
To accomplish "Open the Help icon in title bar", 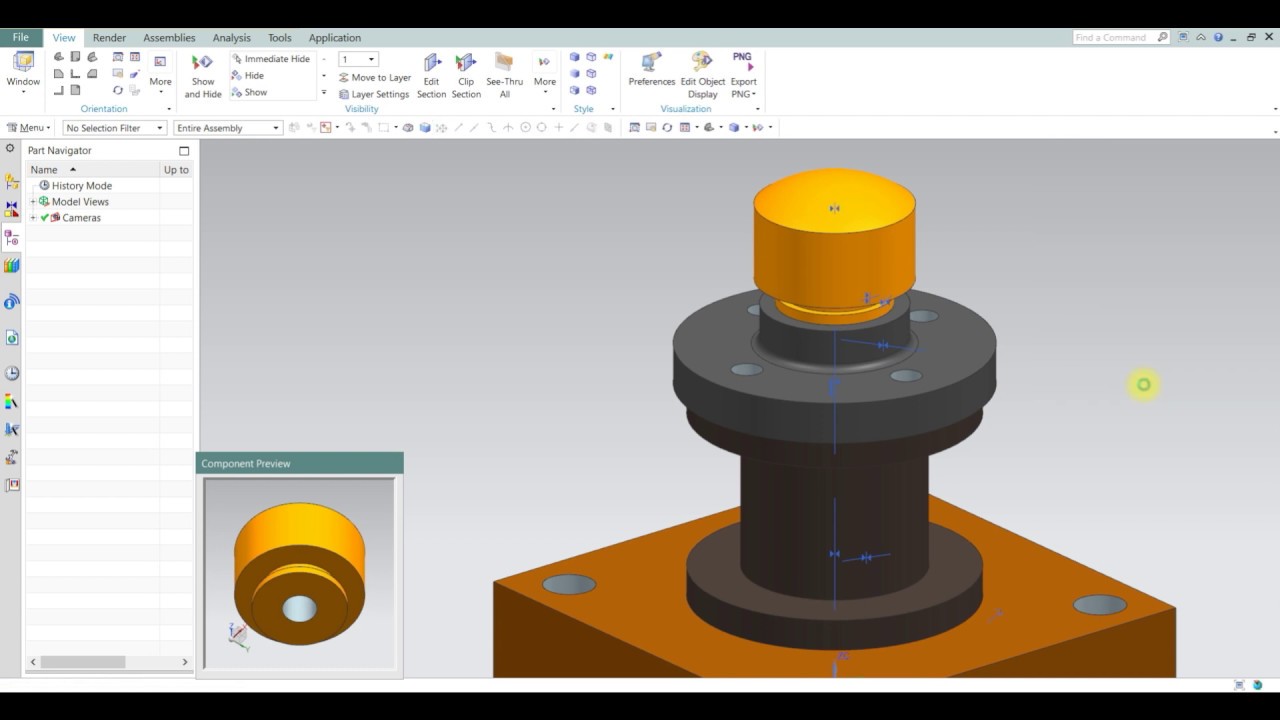I will point(1218,38).
